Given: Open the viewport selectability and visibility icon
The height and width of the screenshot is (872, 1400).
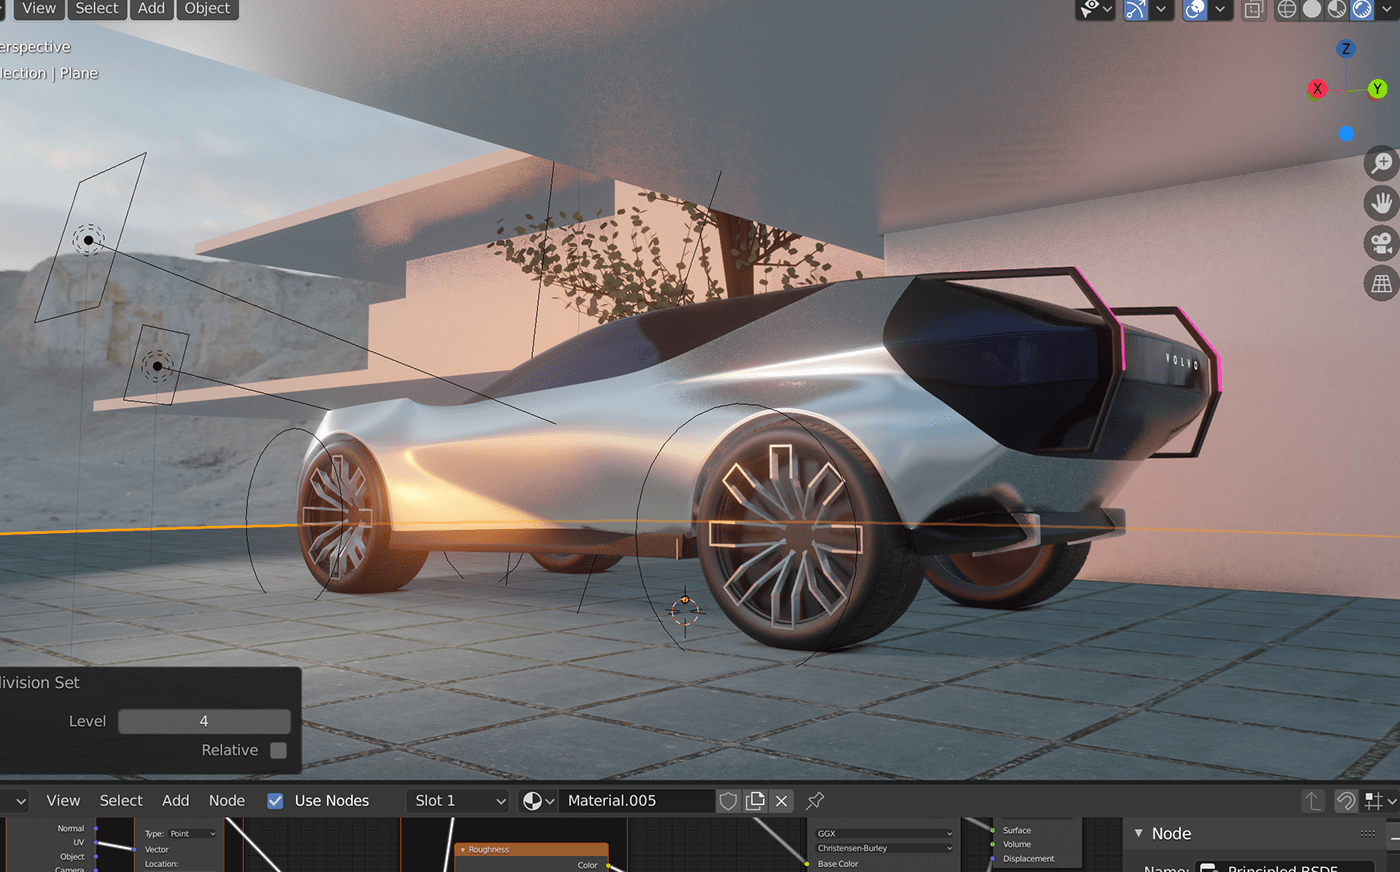Looking at the screenshot, I should [x=1090, y=9].
